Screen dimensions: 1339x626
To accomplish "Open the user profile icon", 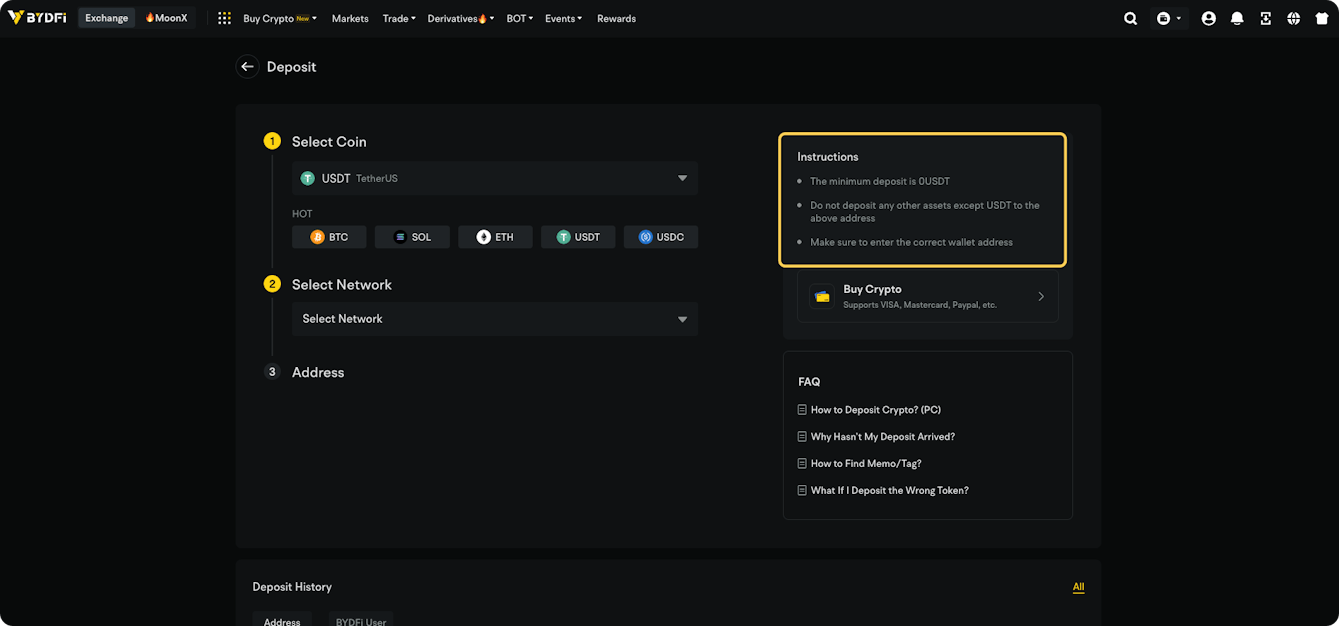I will point(1208,18).
